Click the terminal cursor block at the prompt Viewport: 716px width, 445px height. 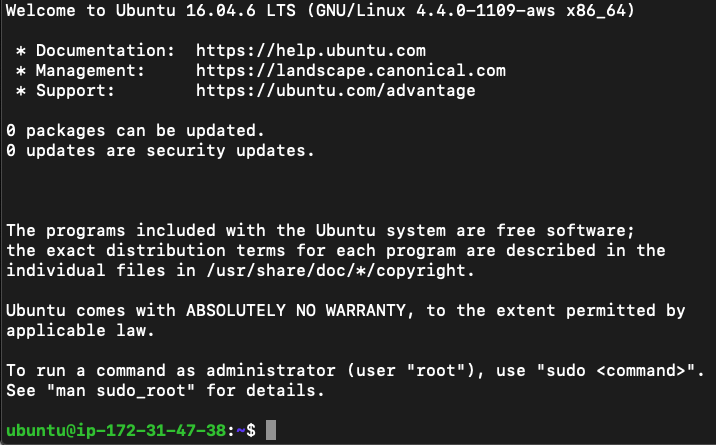click(270, 430)
